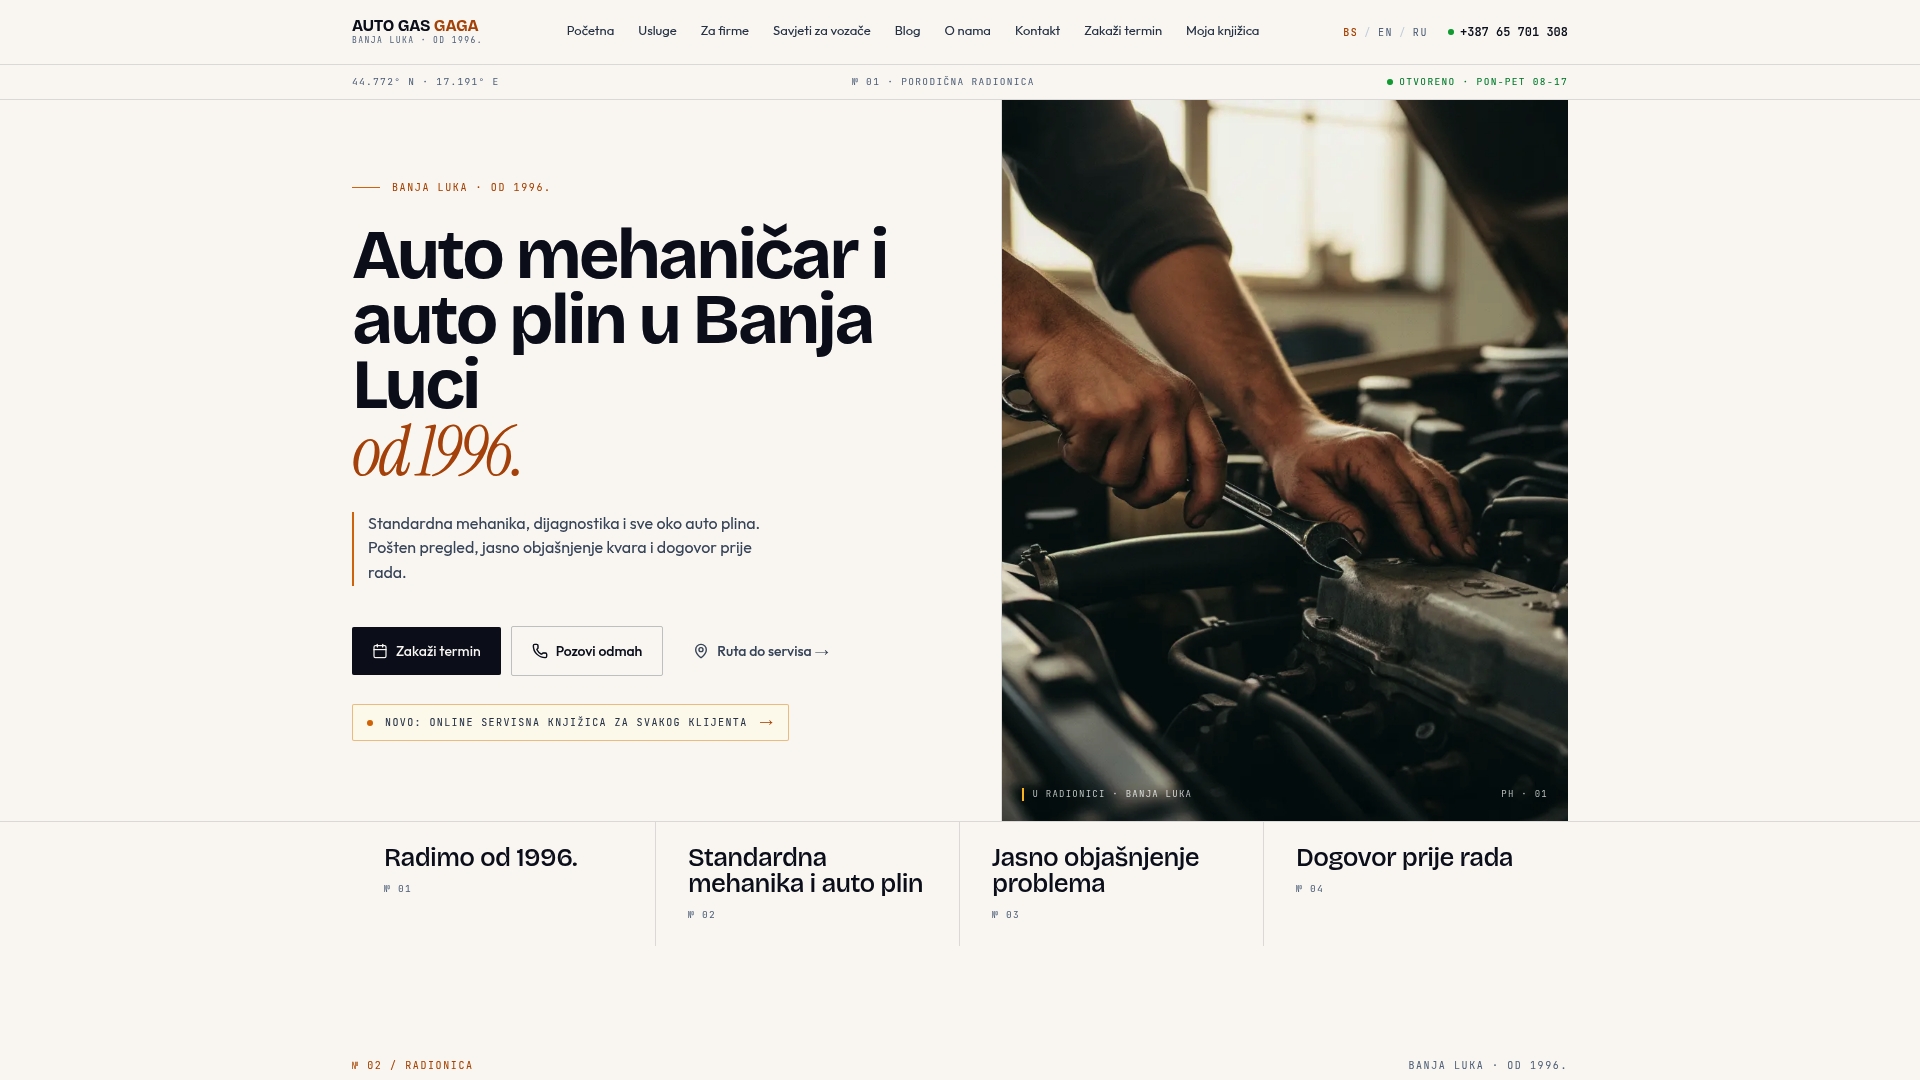
Task: Click the Kontakt navigation link
Action: tap(1037, 31)
